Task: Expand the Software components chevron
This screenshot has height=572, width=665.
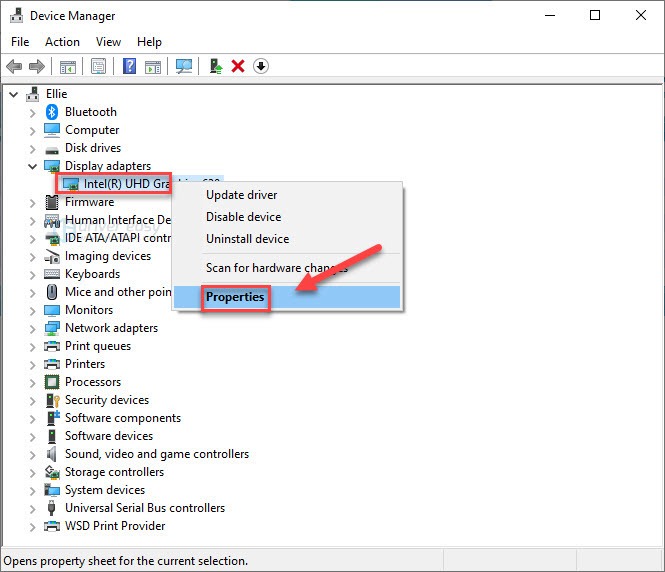Action: point(33,419)
